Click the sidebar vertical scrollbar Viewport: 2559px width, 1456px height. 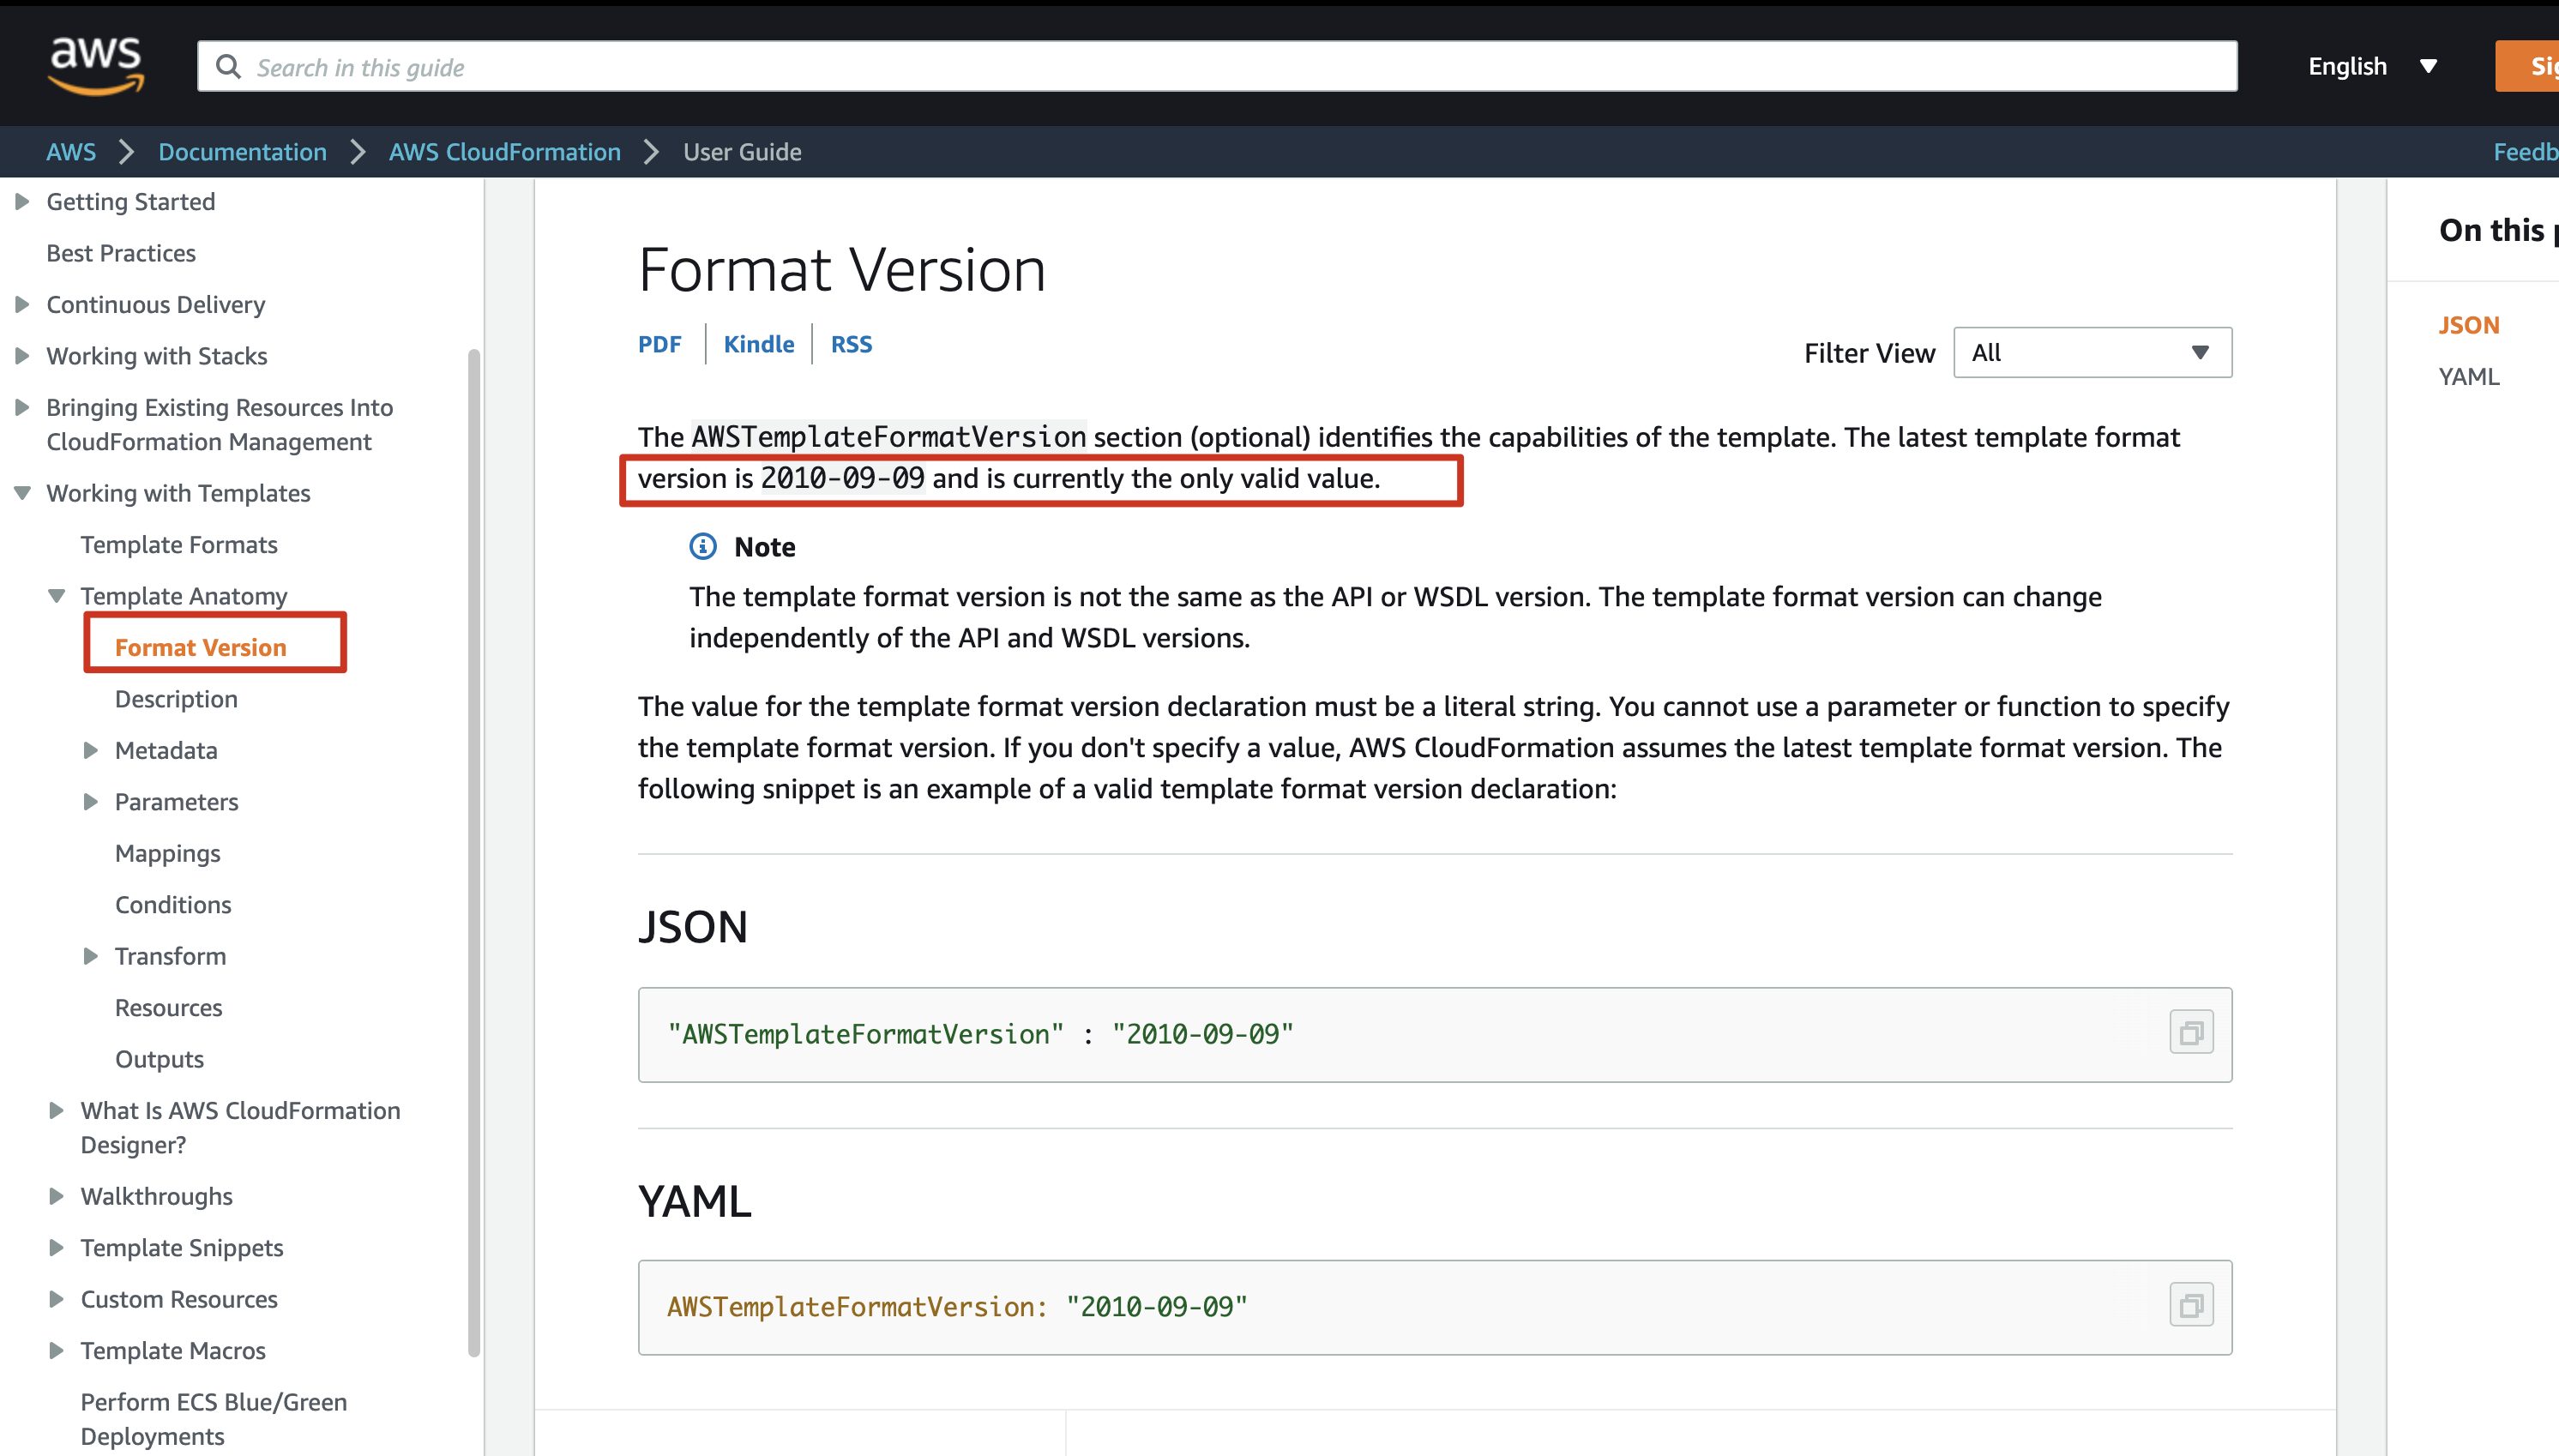click(x=474, y=850)
